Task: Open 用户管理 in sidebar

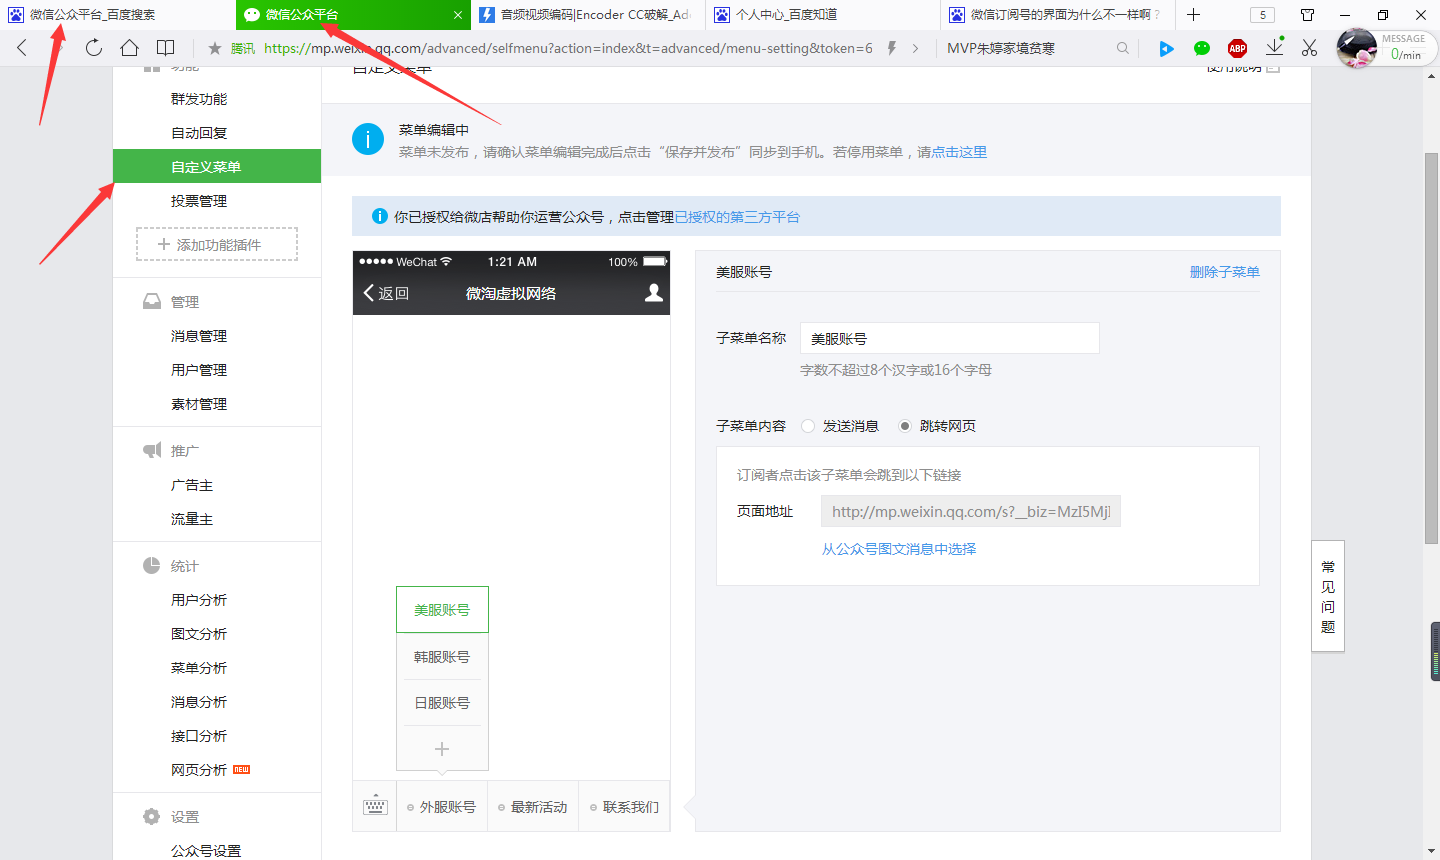Action: tap(199, 370)
